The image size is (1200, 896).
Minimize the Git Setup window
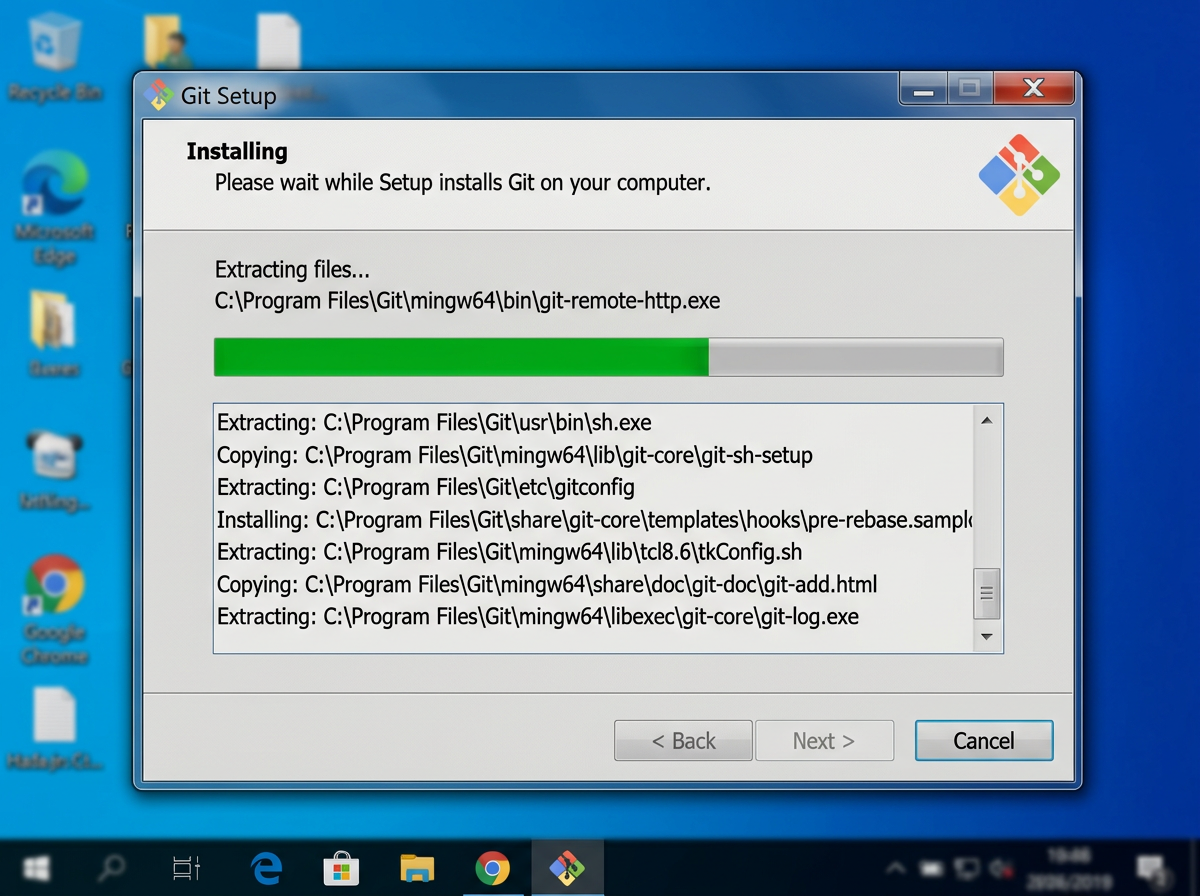coord(923,89)
